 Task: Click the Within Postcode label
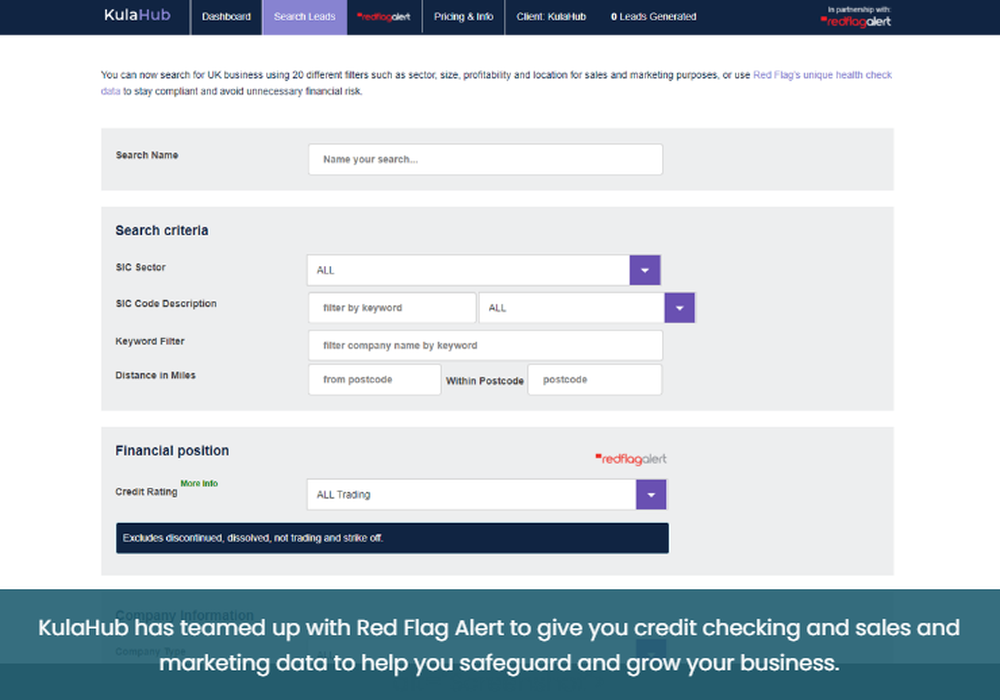click(485, 381)
